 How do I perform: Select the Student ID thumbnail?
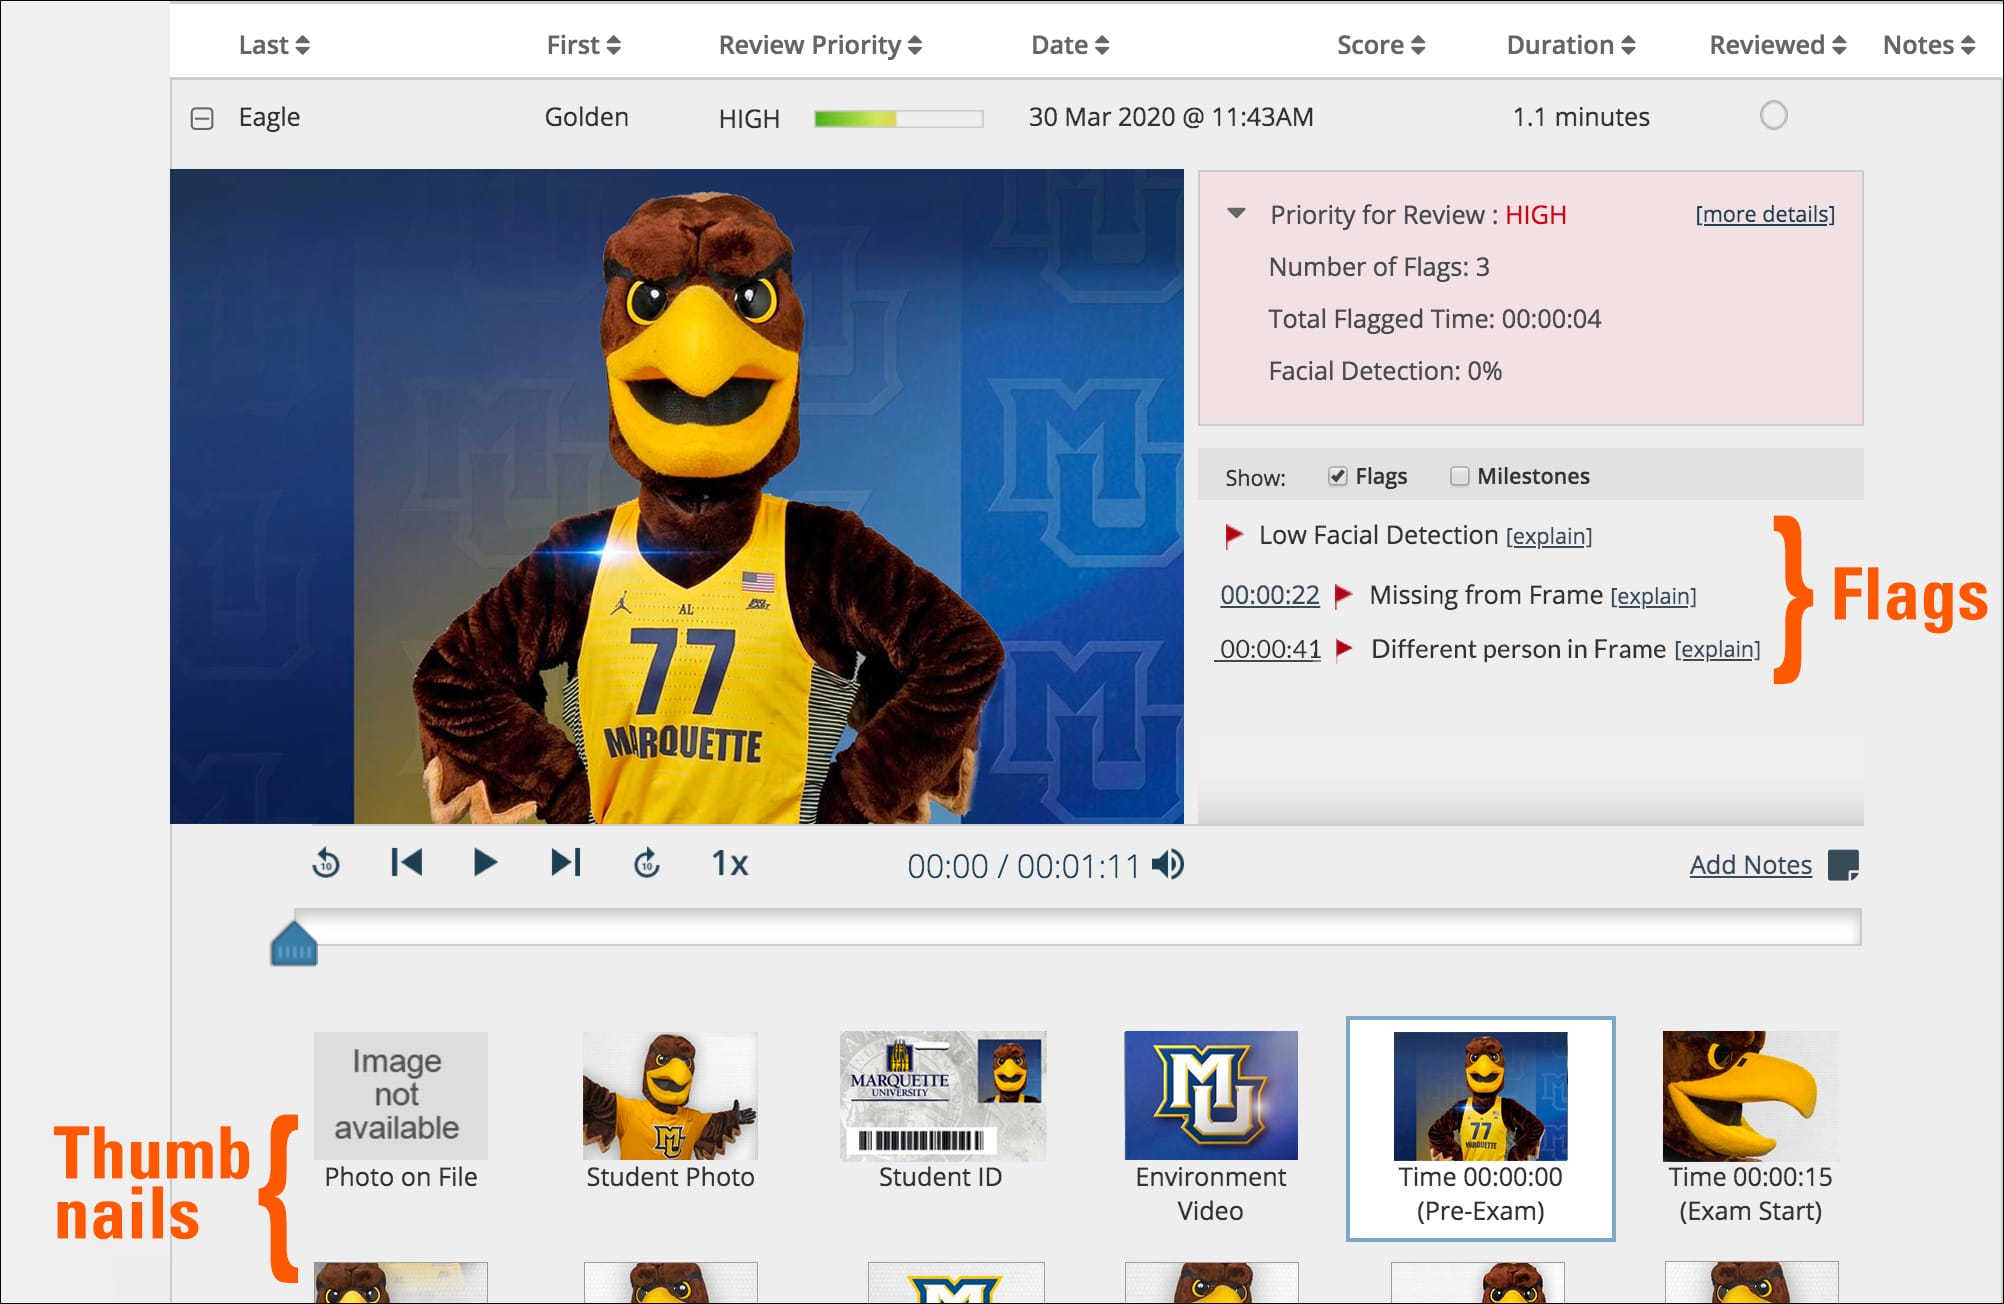941,1097
